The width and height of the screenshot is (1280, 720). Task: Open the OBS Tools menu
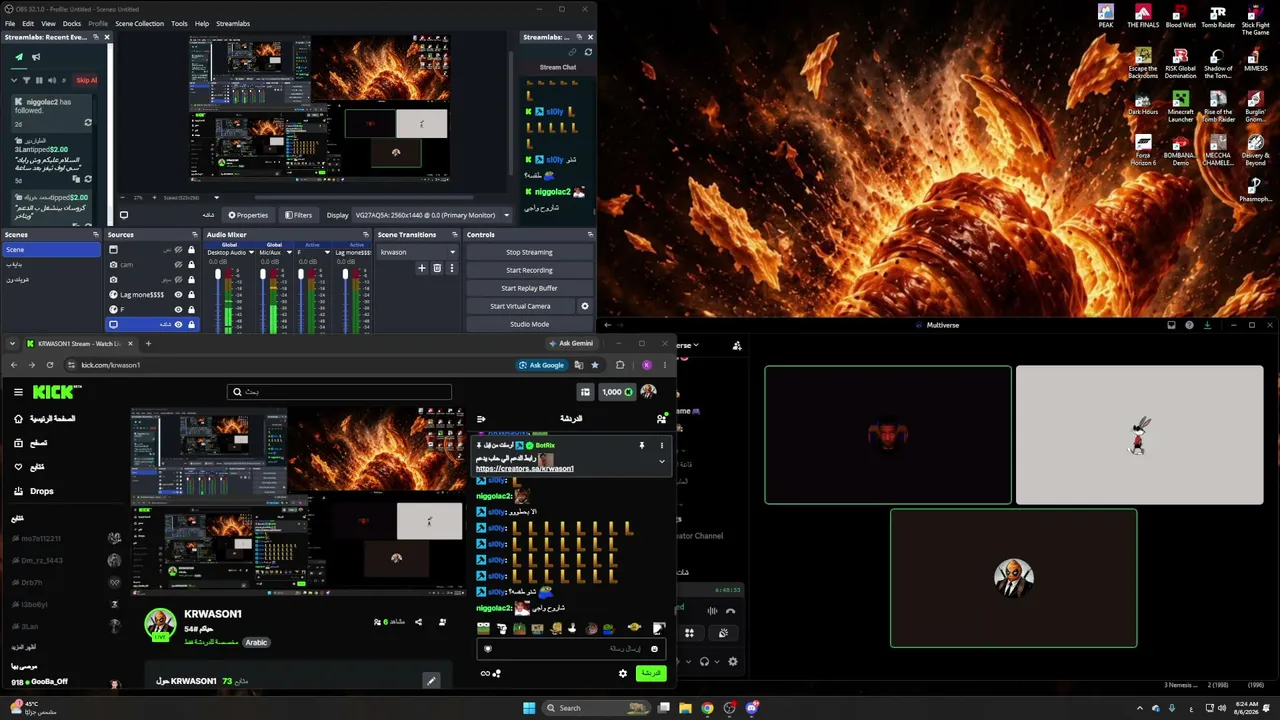[x=179, y=23]
